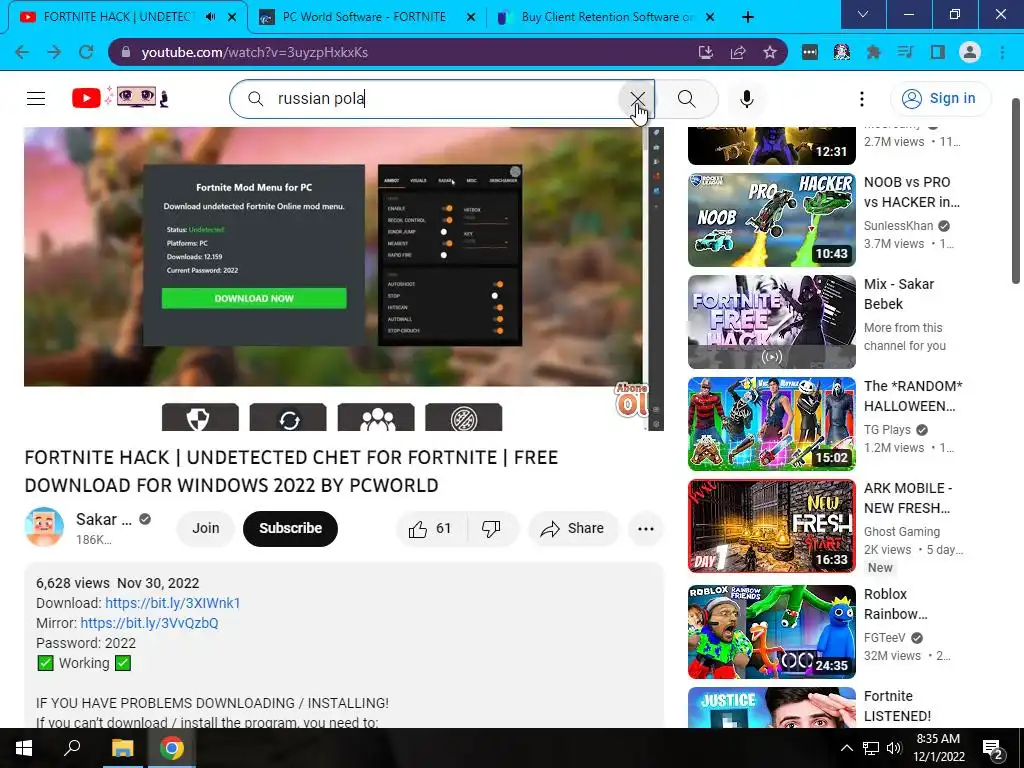Show hidden system tray icons

846,748
